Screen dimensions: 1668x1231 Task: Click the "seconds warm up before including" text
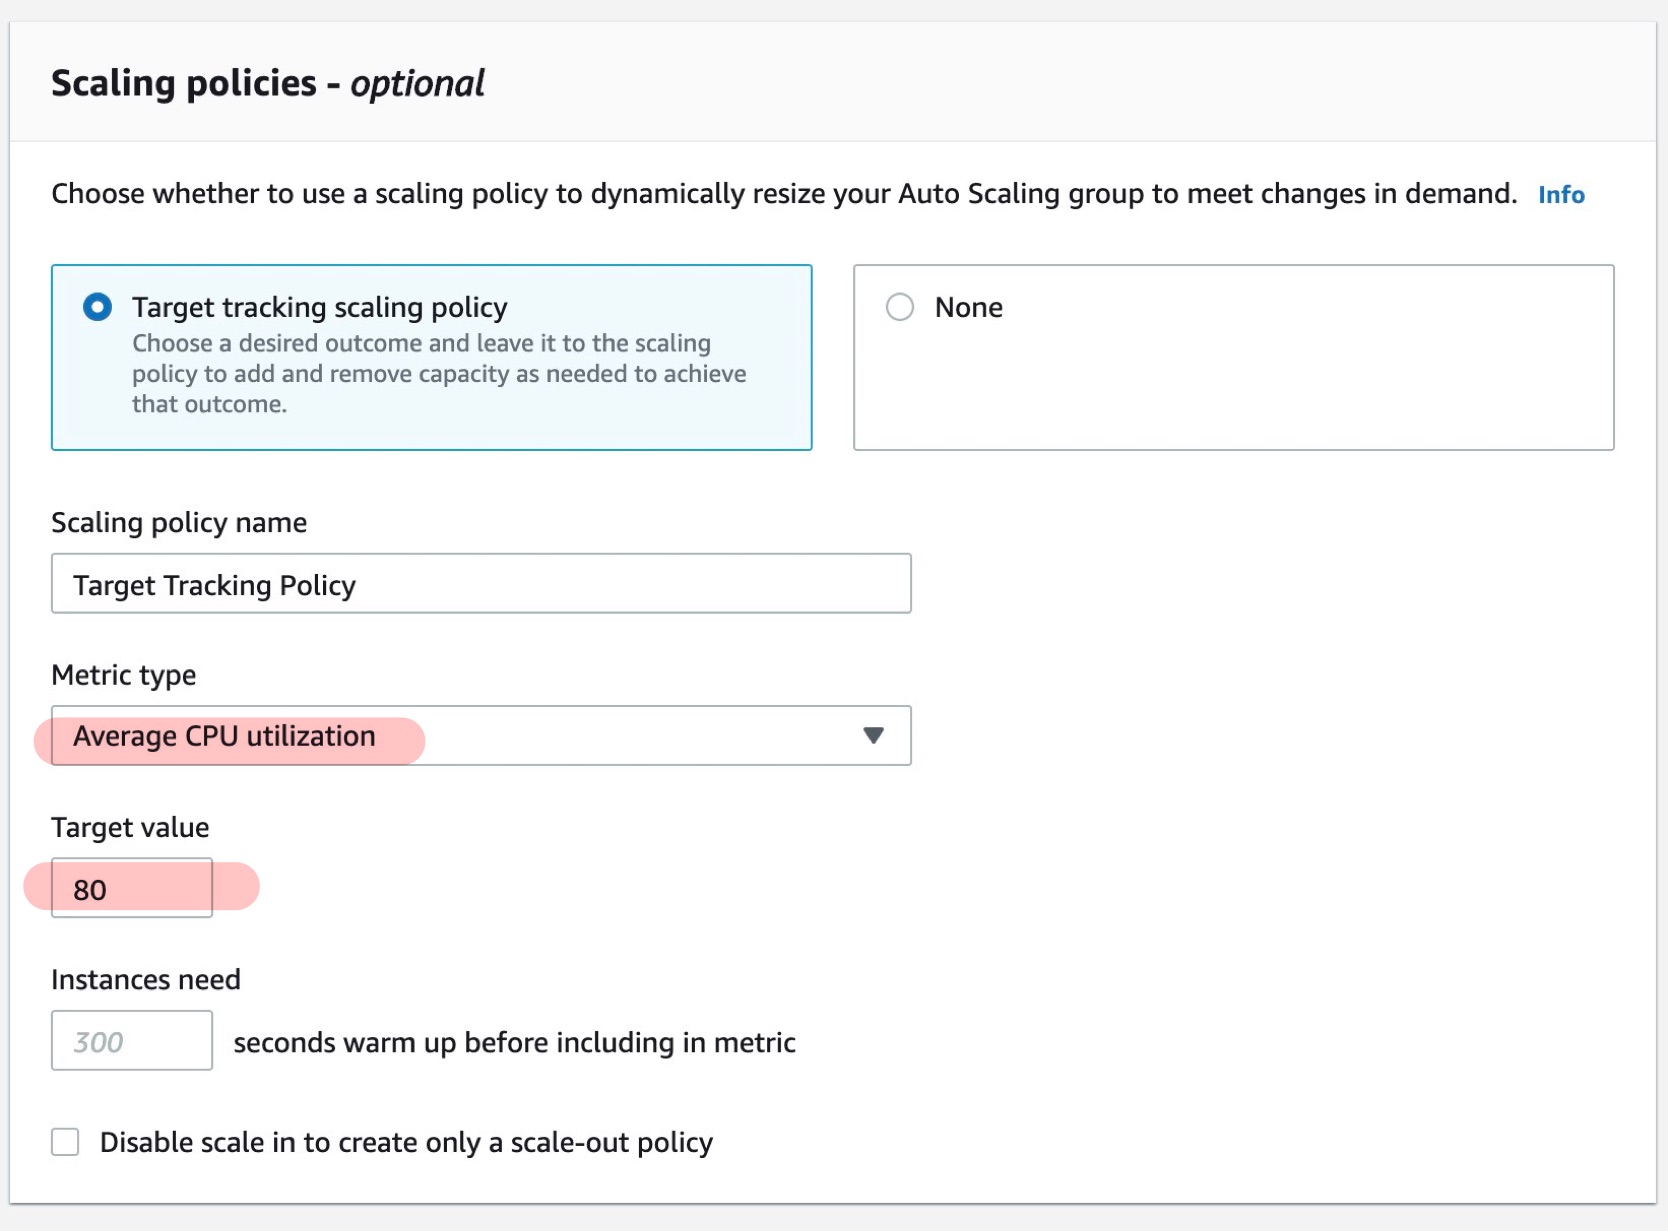pyautogui.click(x=514, y=1043)
